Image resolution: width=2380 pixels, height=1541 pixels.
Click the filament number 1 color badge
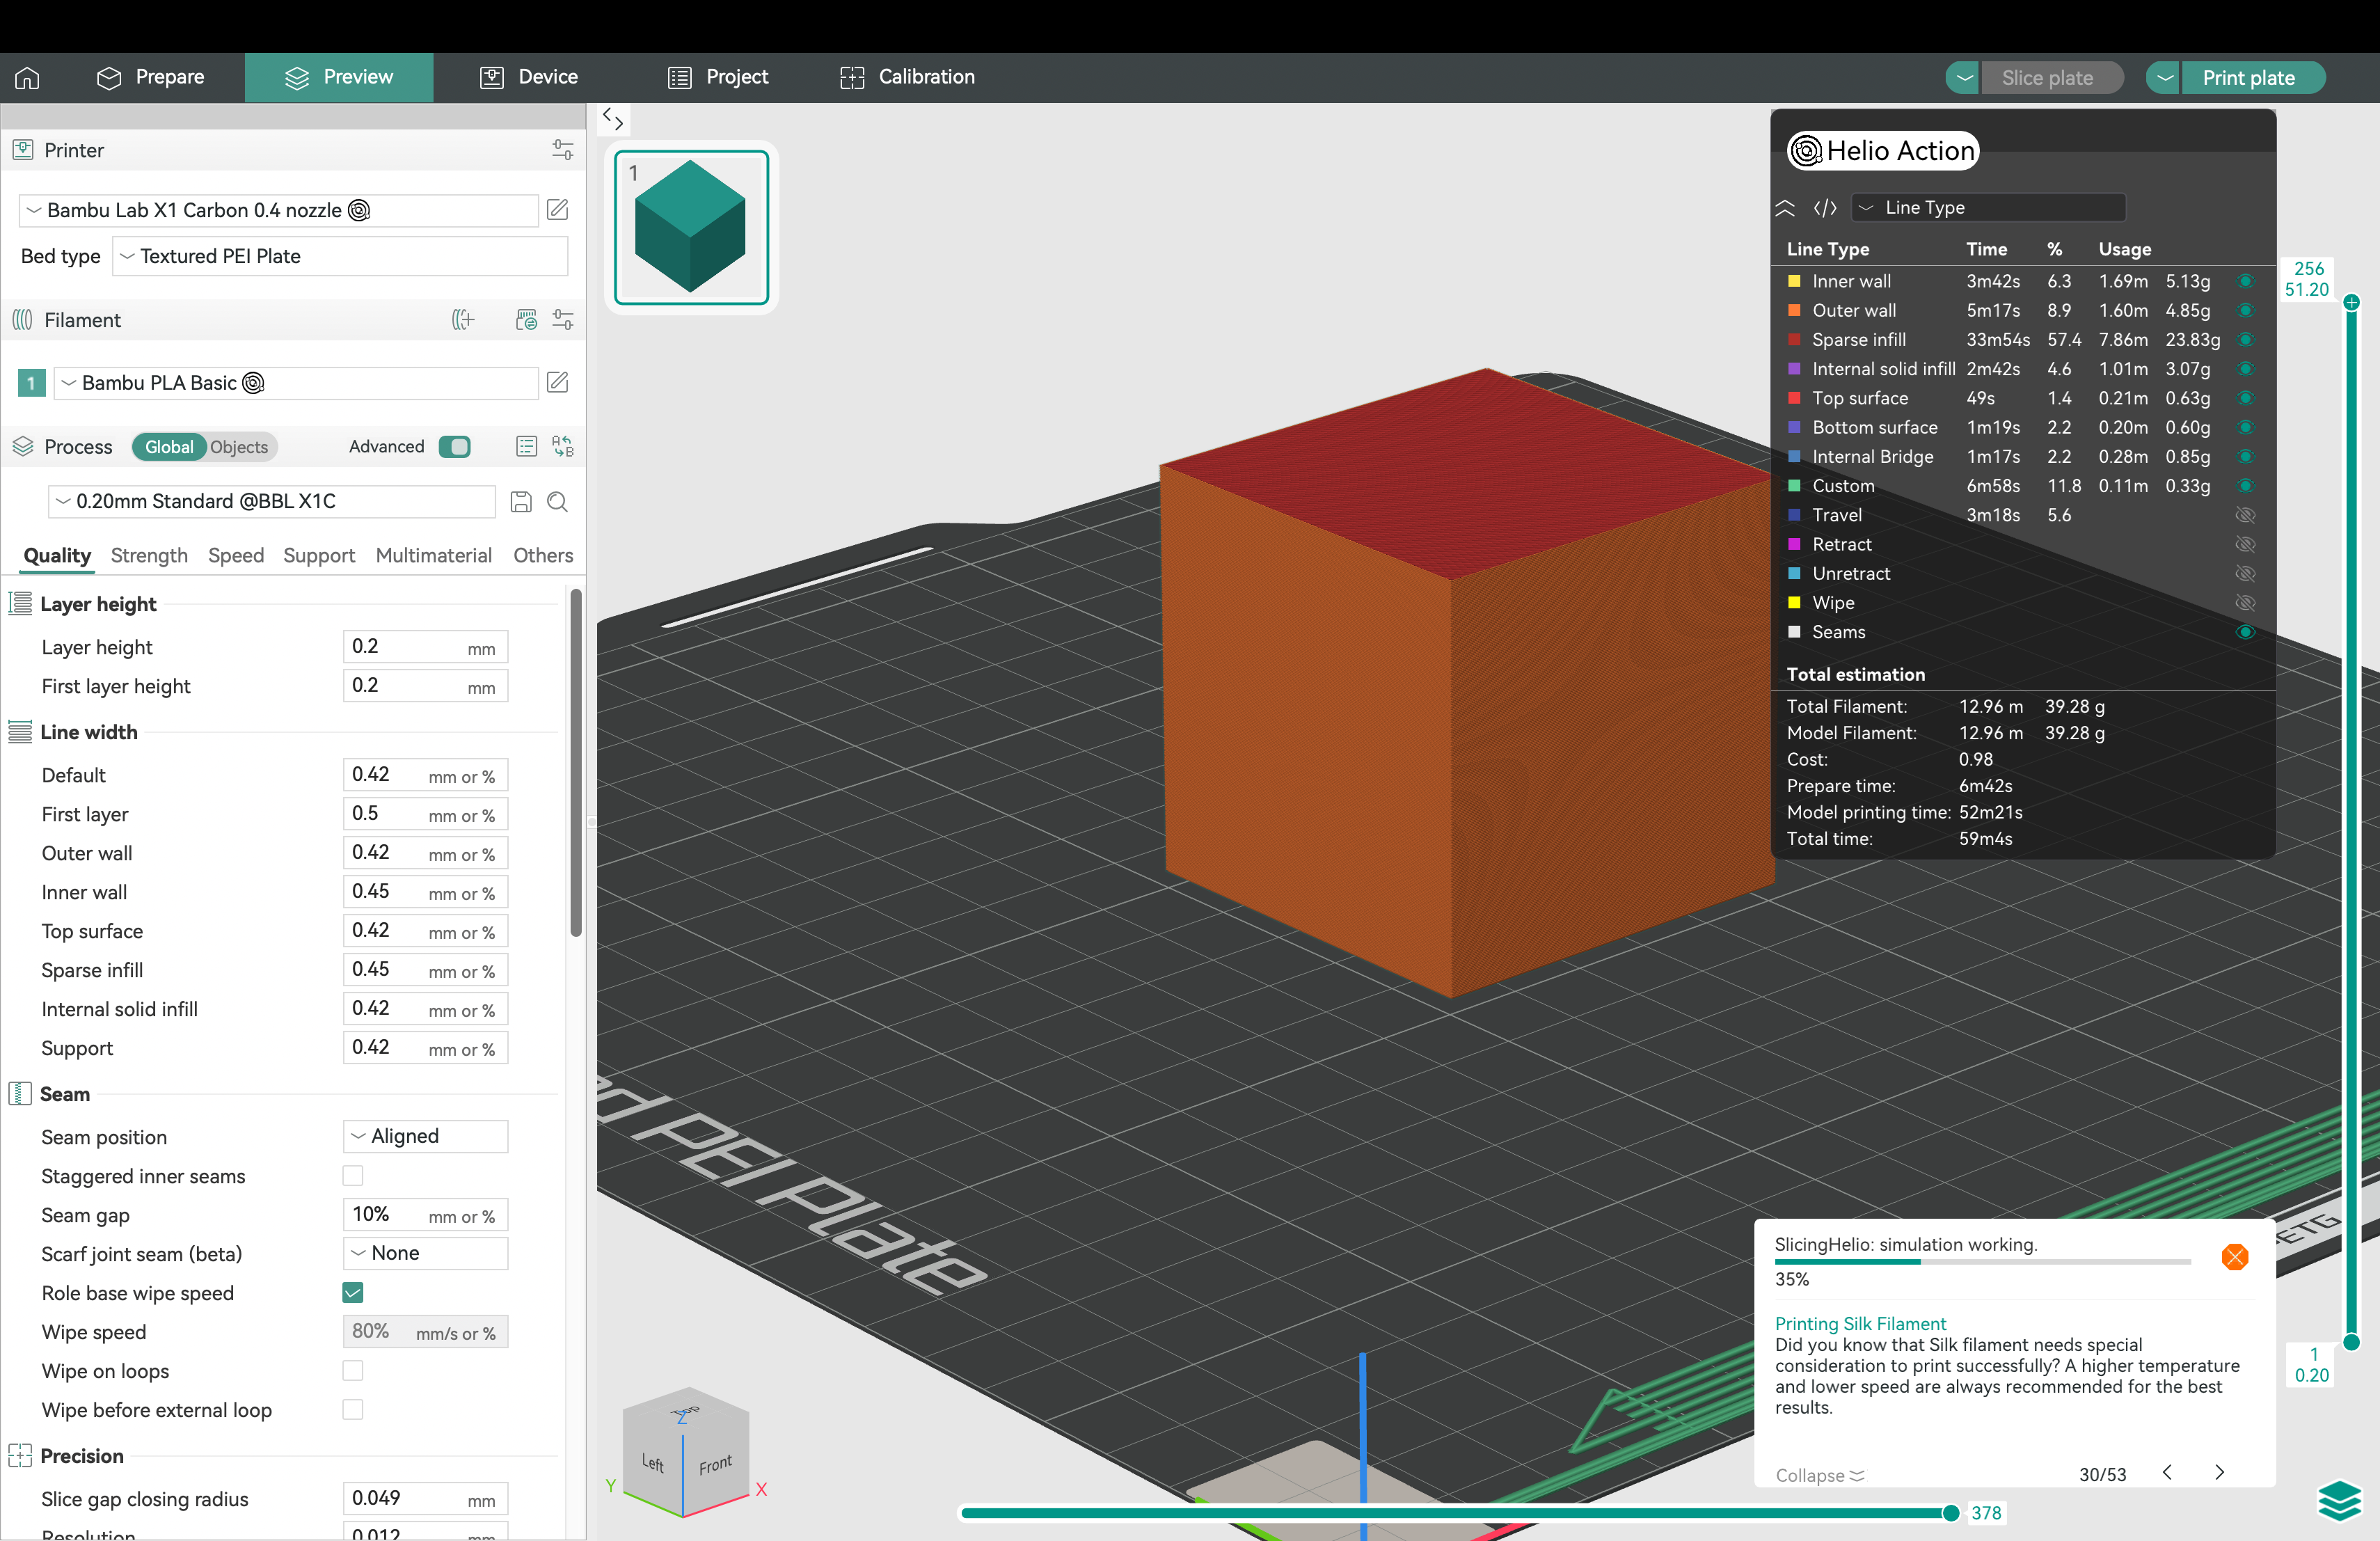coord(31,382)
